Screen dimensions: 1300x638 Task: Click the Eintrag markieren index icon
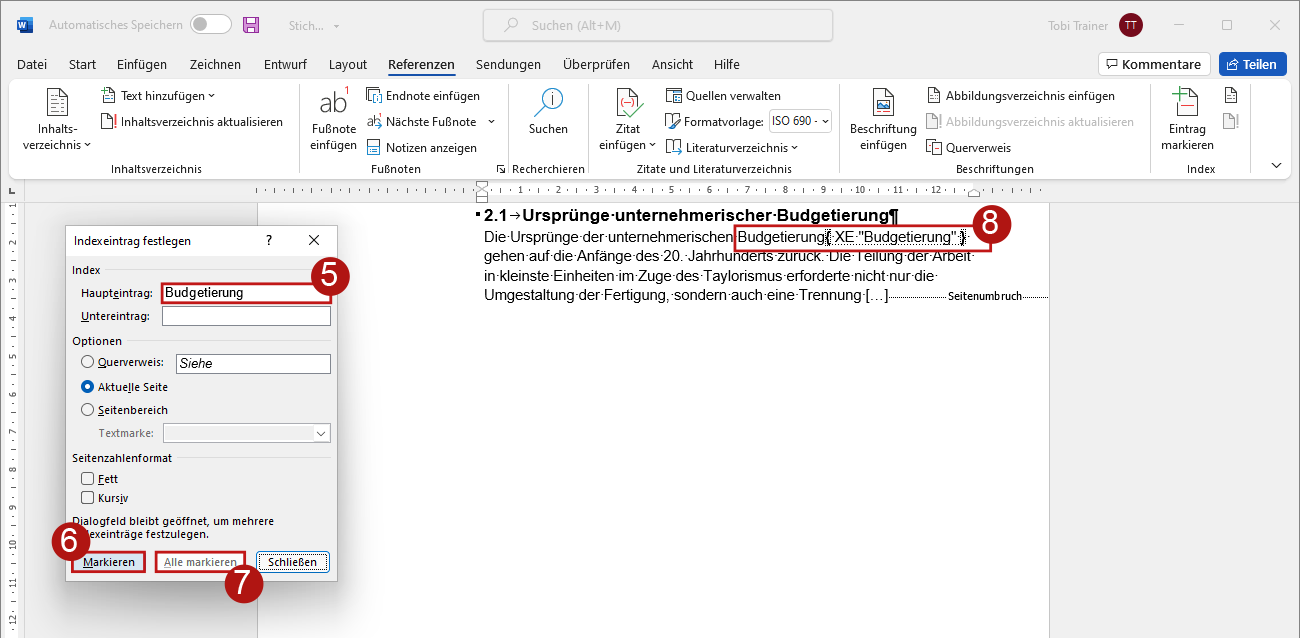coord(1186,105)
